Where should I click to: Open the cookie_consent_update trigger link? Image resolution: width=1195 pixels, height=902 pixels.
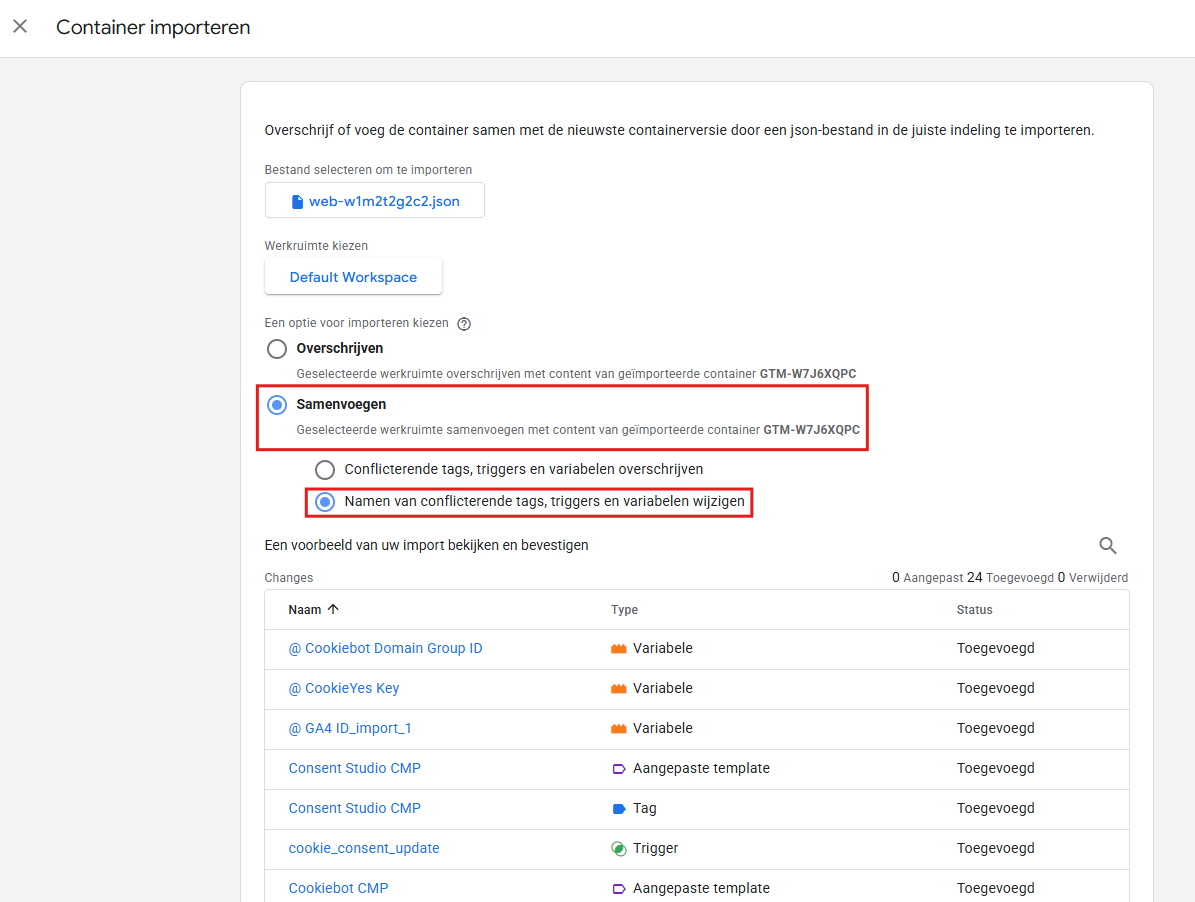click(x=364, y=848)
